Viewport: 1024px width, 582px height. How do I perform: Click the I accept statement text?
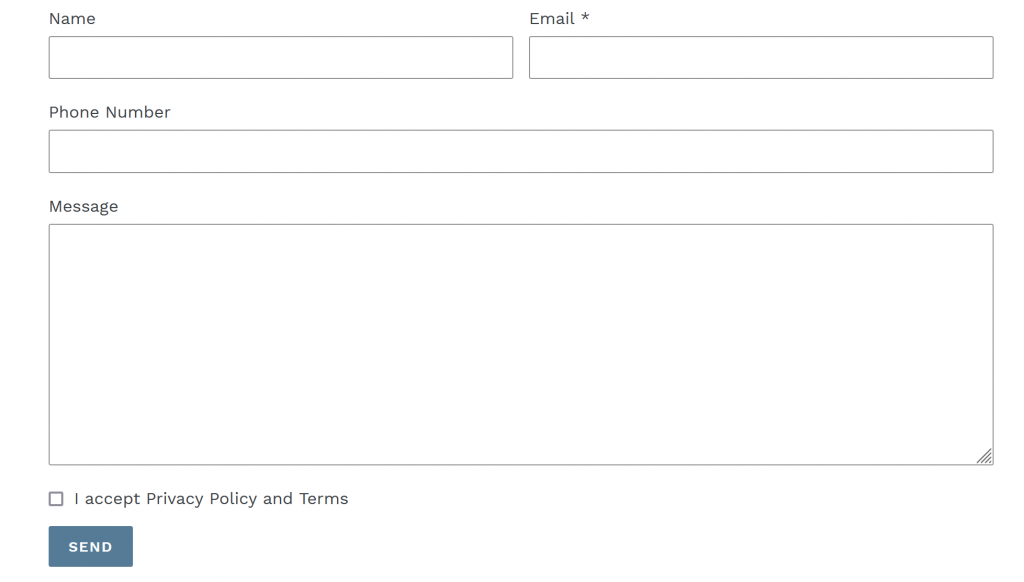click(x=106, y=498)
